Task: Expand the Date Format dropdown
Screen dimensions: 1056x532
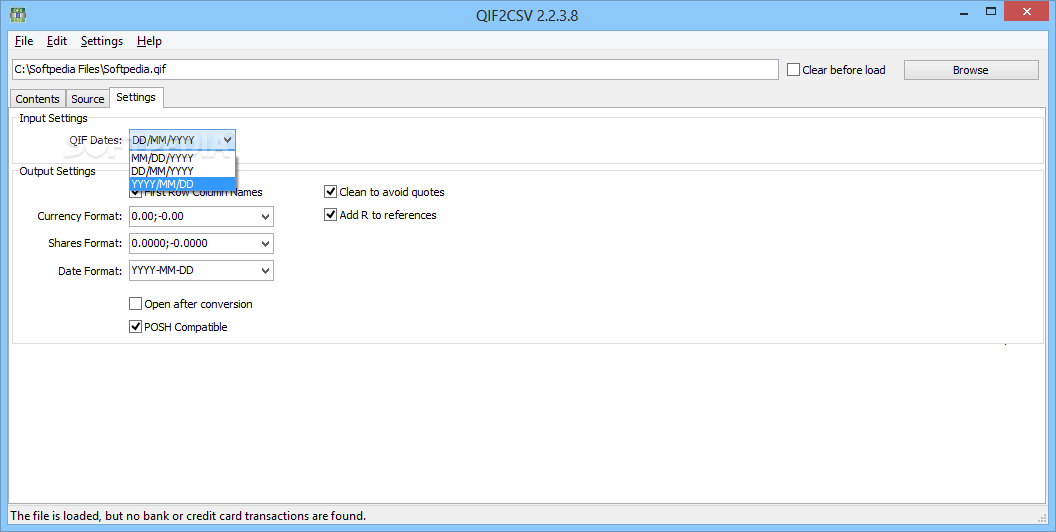Action: [265, 271]
